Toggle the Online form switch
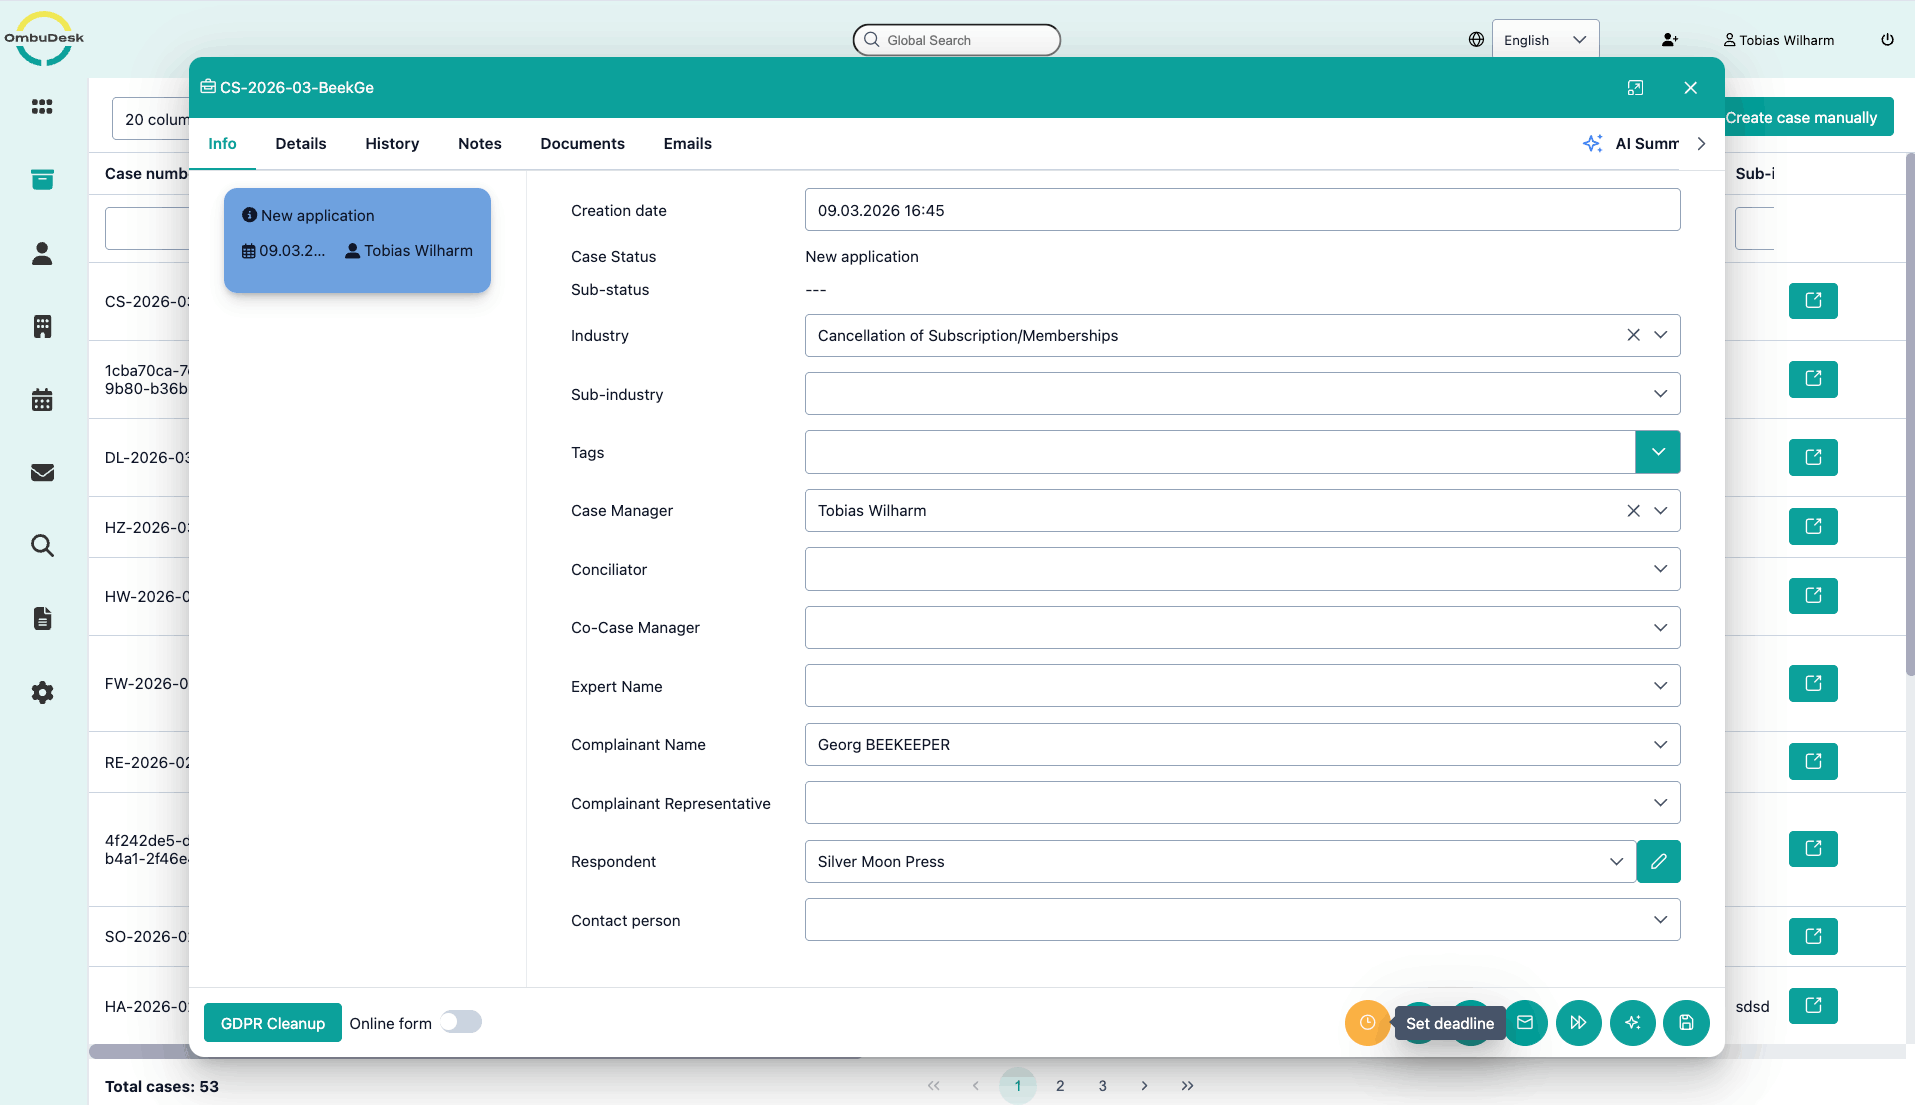Image resolution: width=1915 pixels, height=1105 pixels. tap(461, 1022)
